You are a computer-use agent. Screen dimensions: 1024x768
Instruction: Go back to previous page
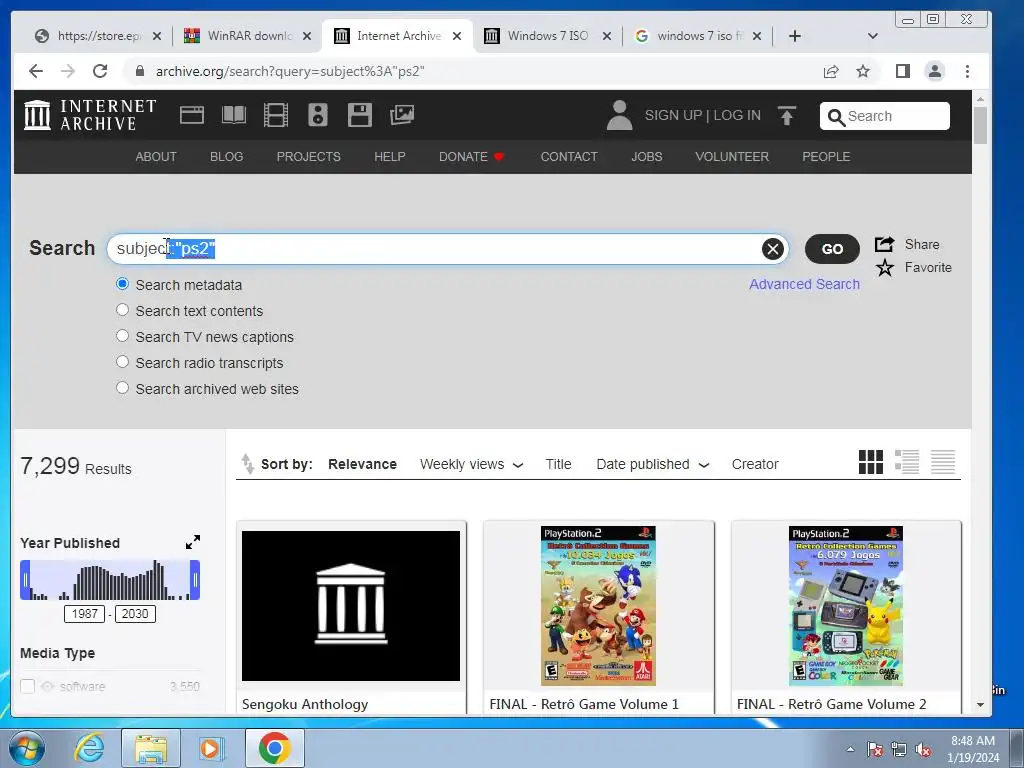click(x=36, y=71)
